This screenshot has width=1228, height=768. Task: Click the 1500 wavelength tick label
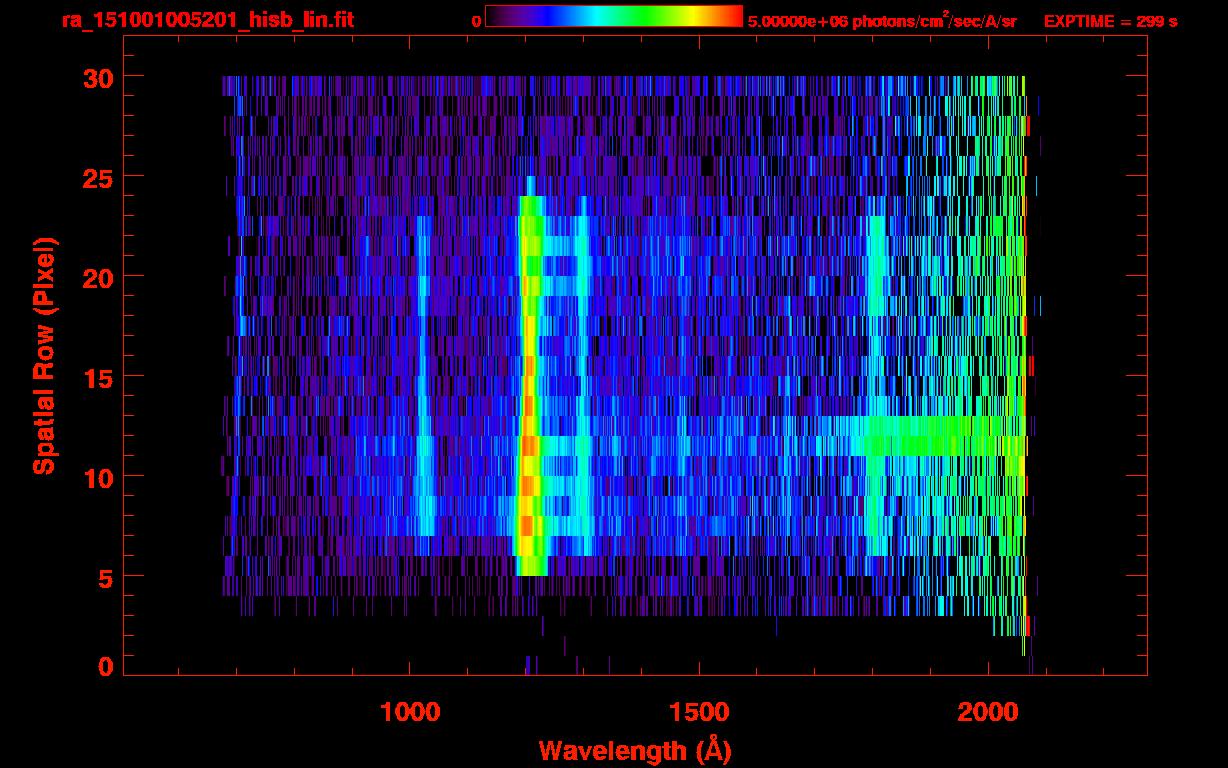[698, 712]
